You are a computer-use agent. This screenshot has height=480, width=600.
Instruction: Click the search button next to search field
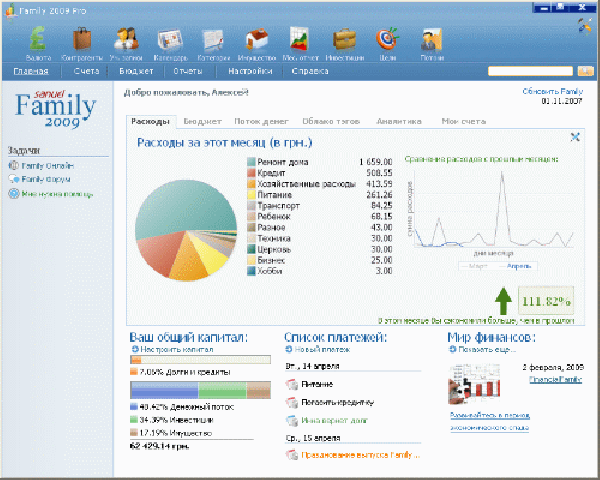pos(585,71)
